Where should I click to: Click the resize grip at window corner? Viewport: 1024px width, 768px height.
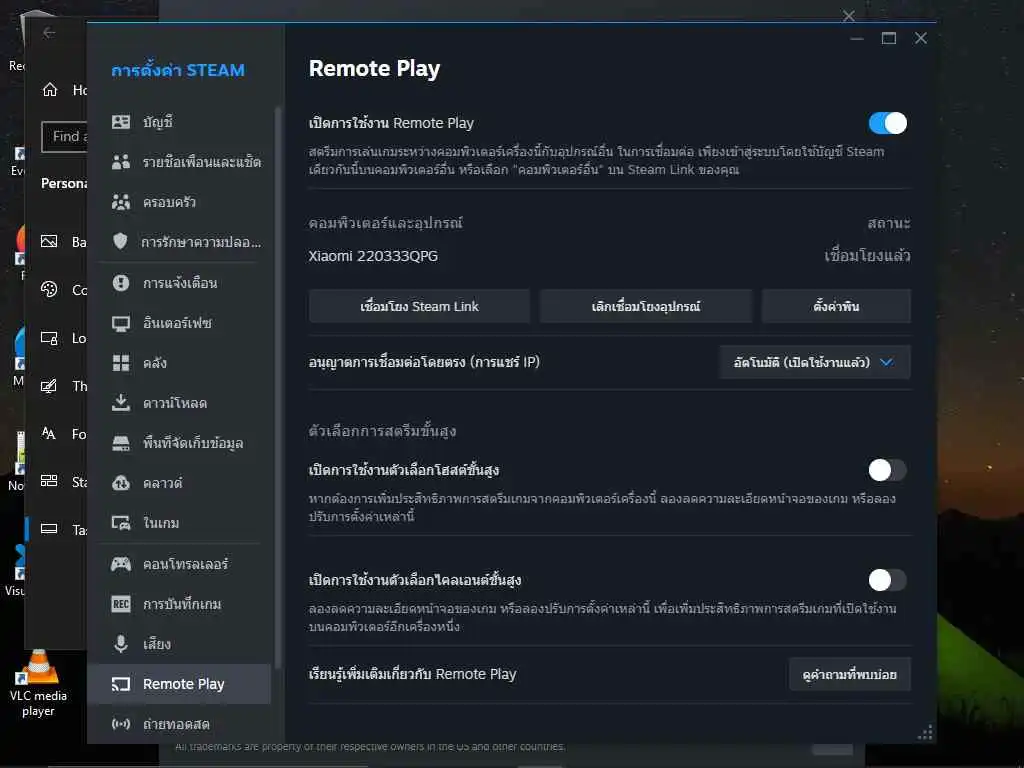click(x=925, y=733)
